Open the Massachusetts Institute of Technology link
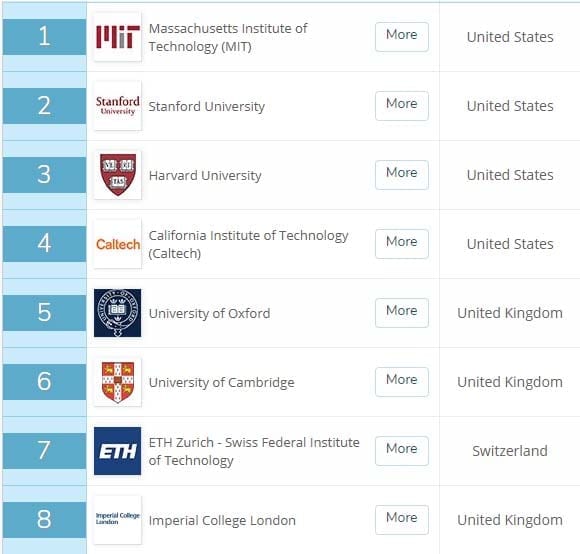Viewport: 580px width, 554px height. [228, 37]
